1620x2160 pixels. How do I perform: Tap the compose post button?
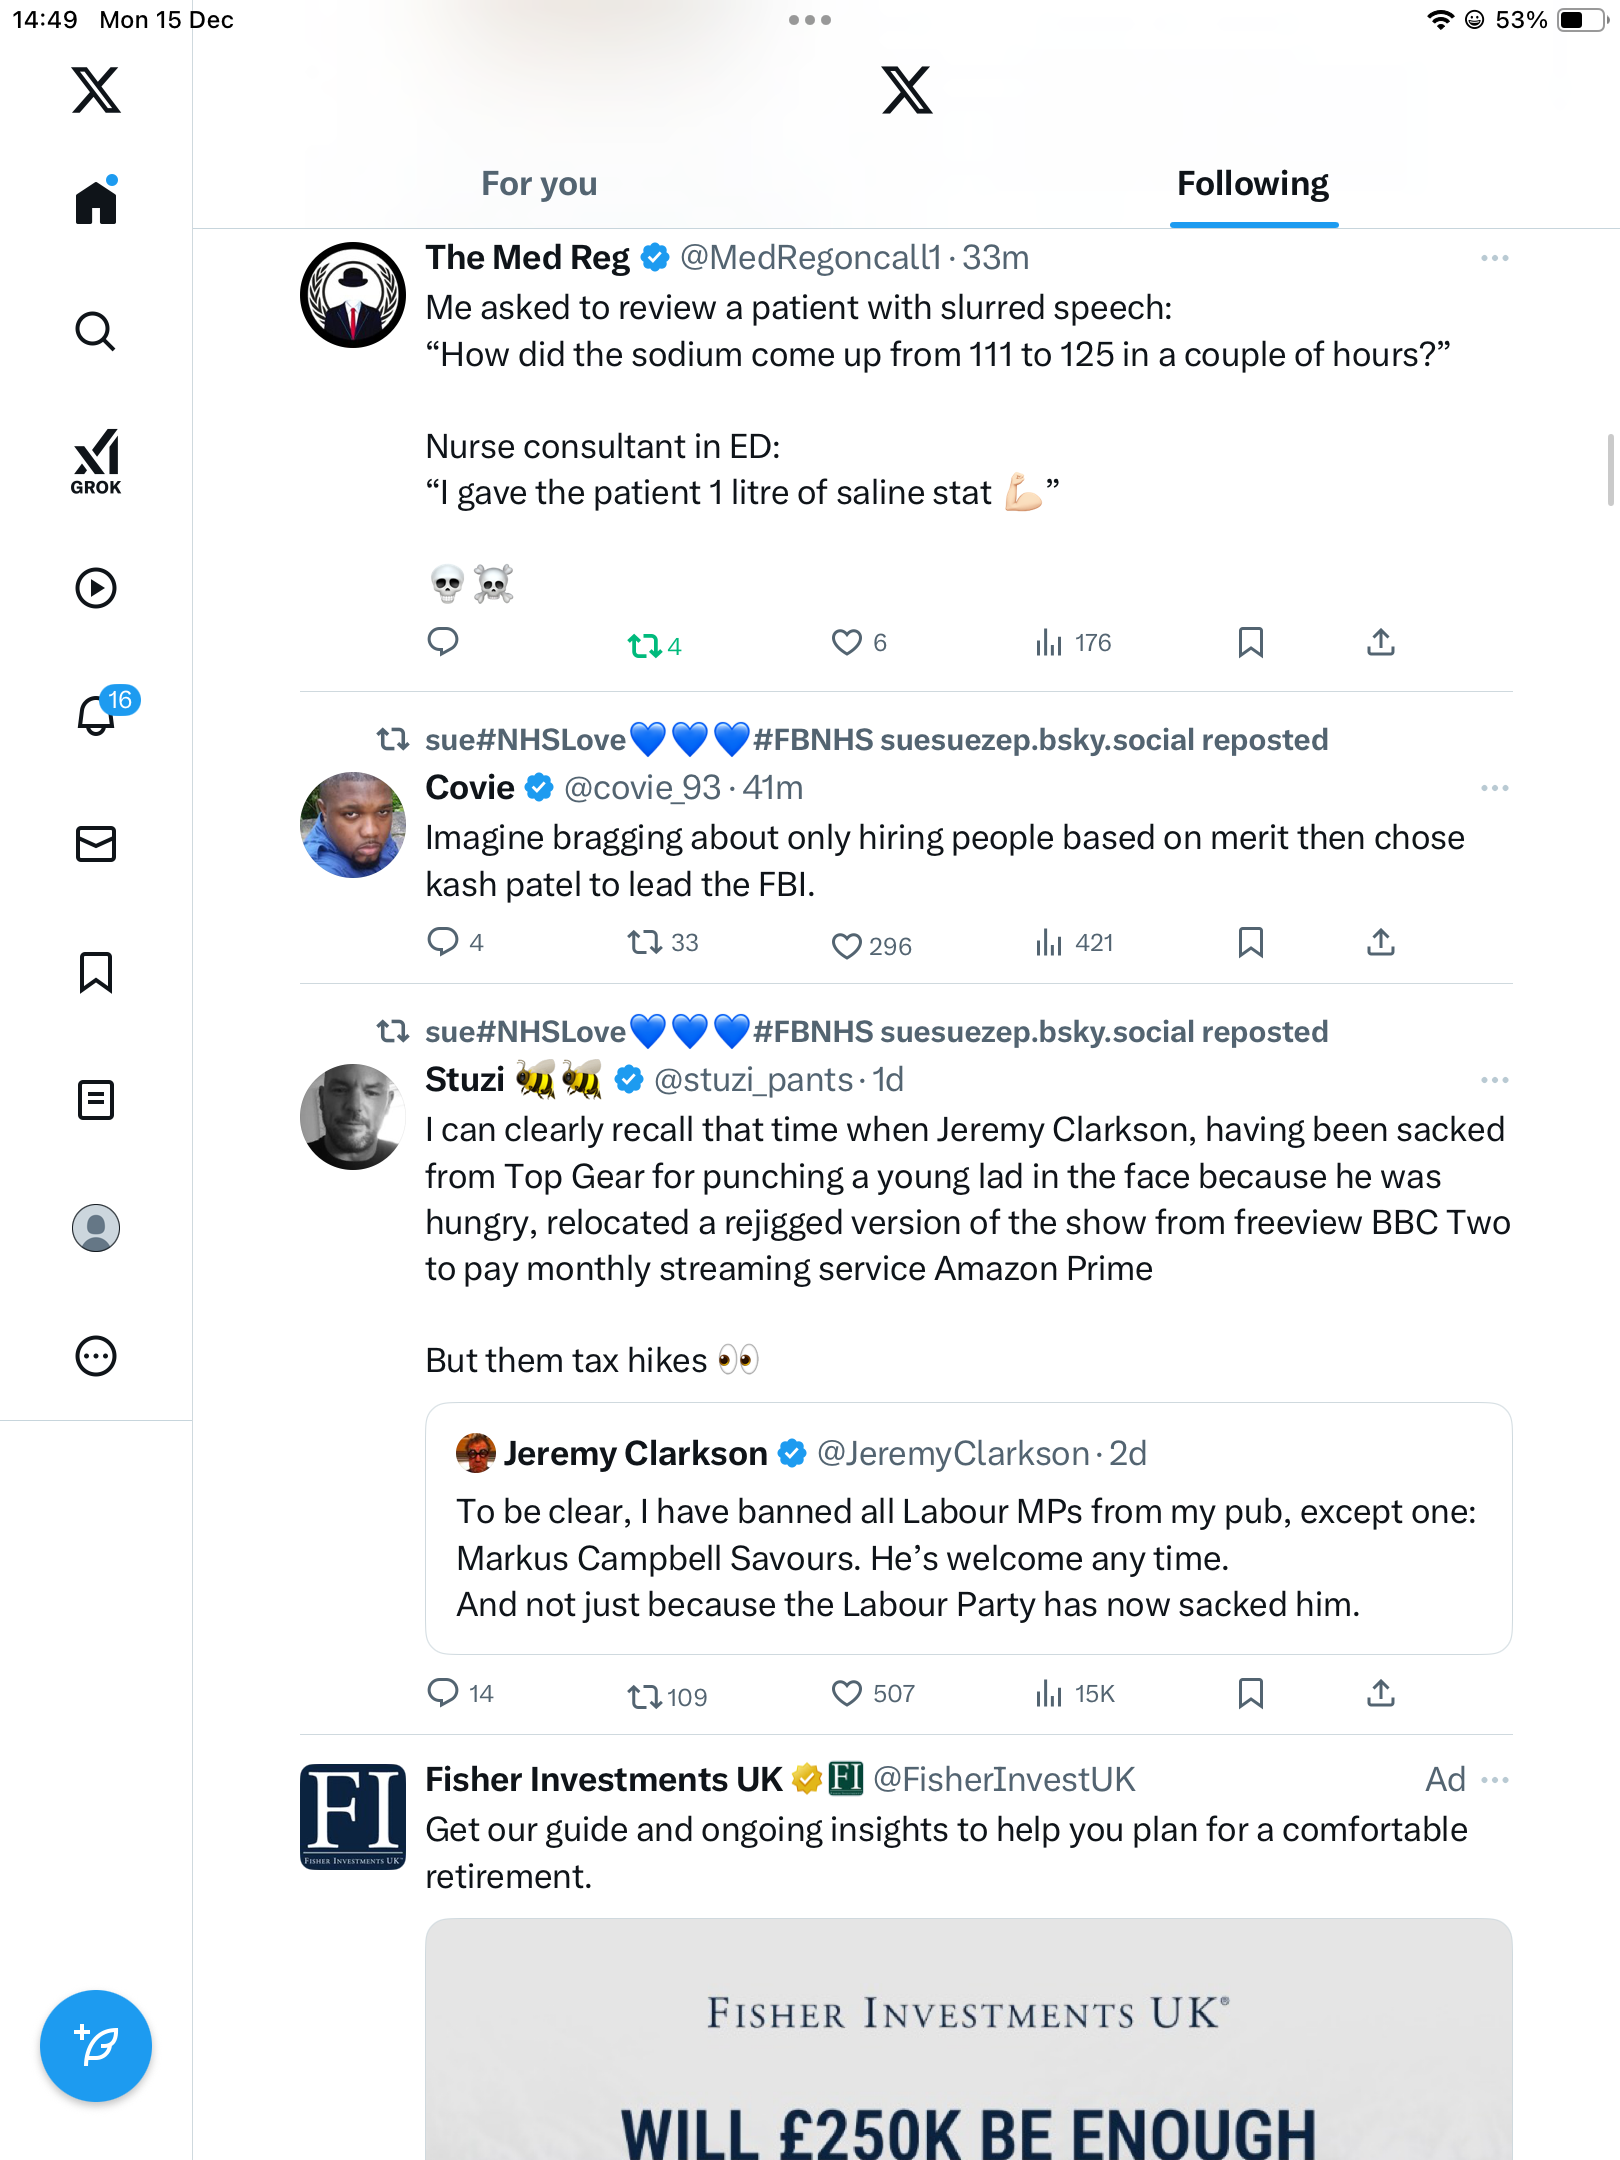pyautogui.click(x=96, y=2046)
